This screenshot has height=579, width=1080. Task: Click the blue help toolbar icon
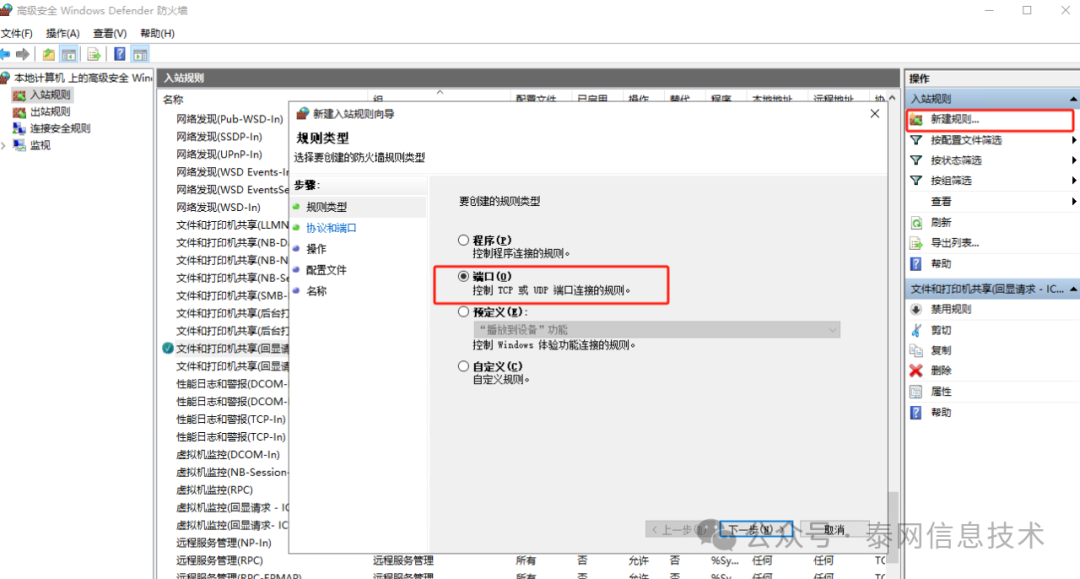point(120,54)
